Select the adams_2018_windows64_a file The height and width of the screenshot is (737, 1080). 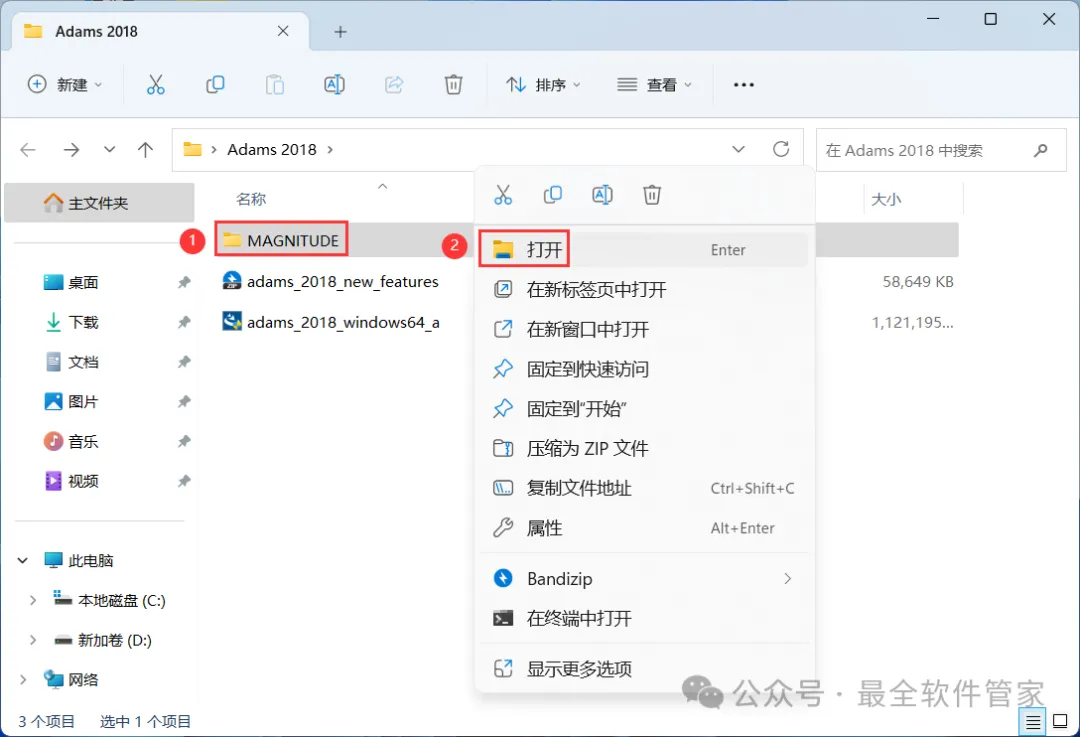[x=331, y=322]
